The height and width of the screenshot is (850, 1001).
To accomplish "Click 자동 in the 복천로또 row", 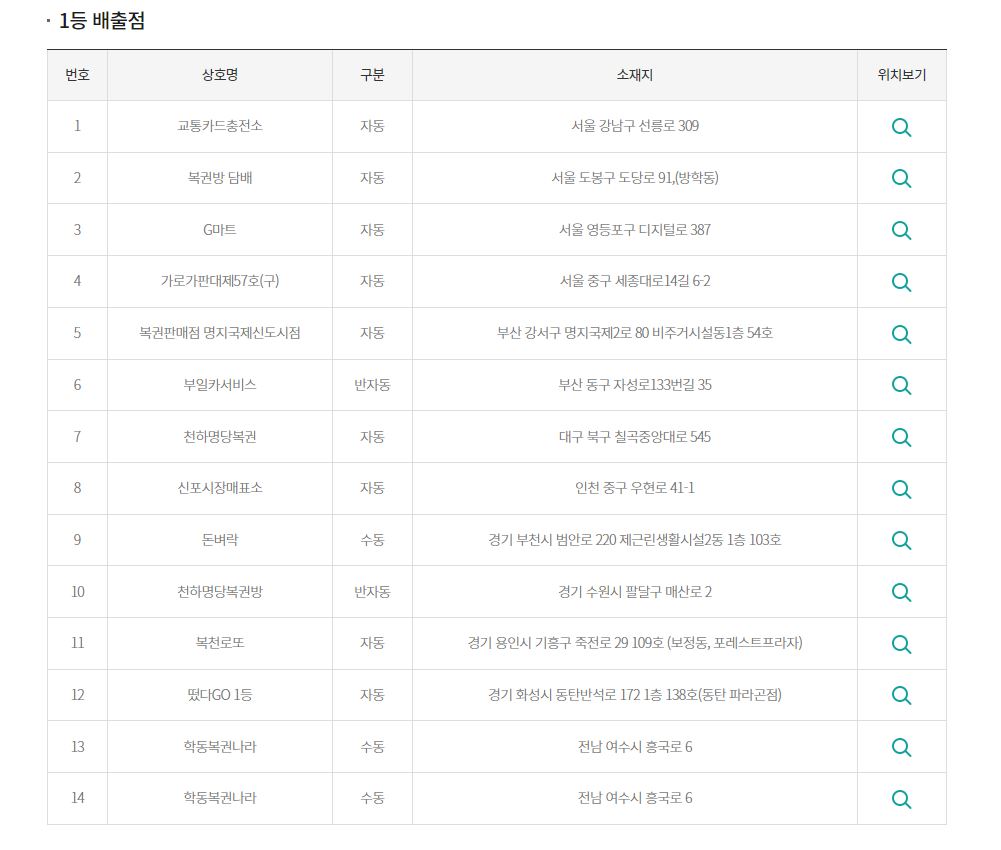I will pos(372,642).
